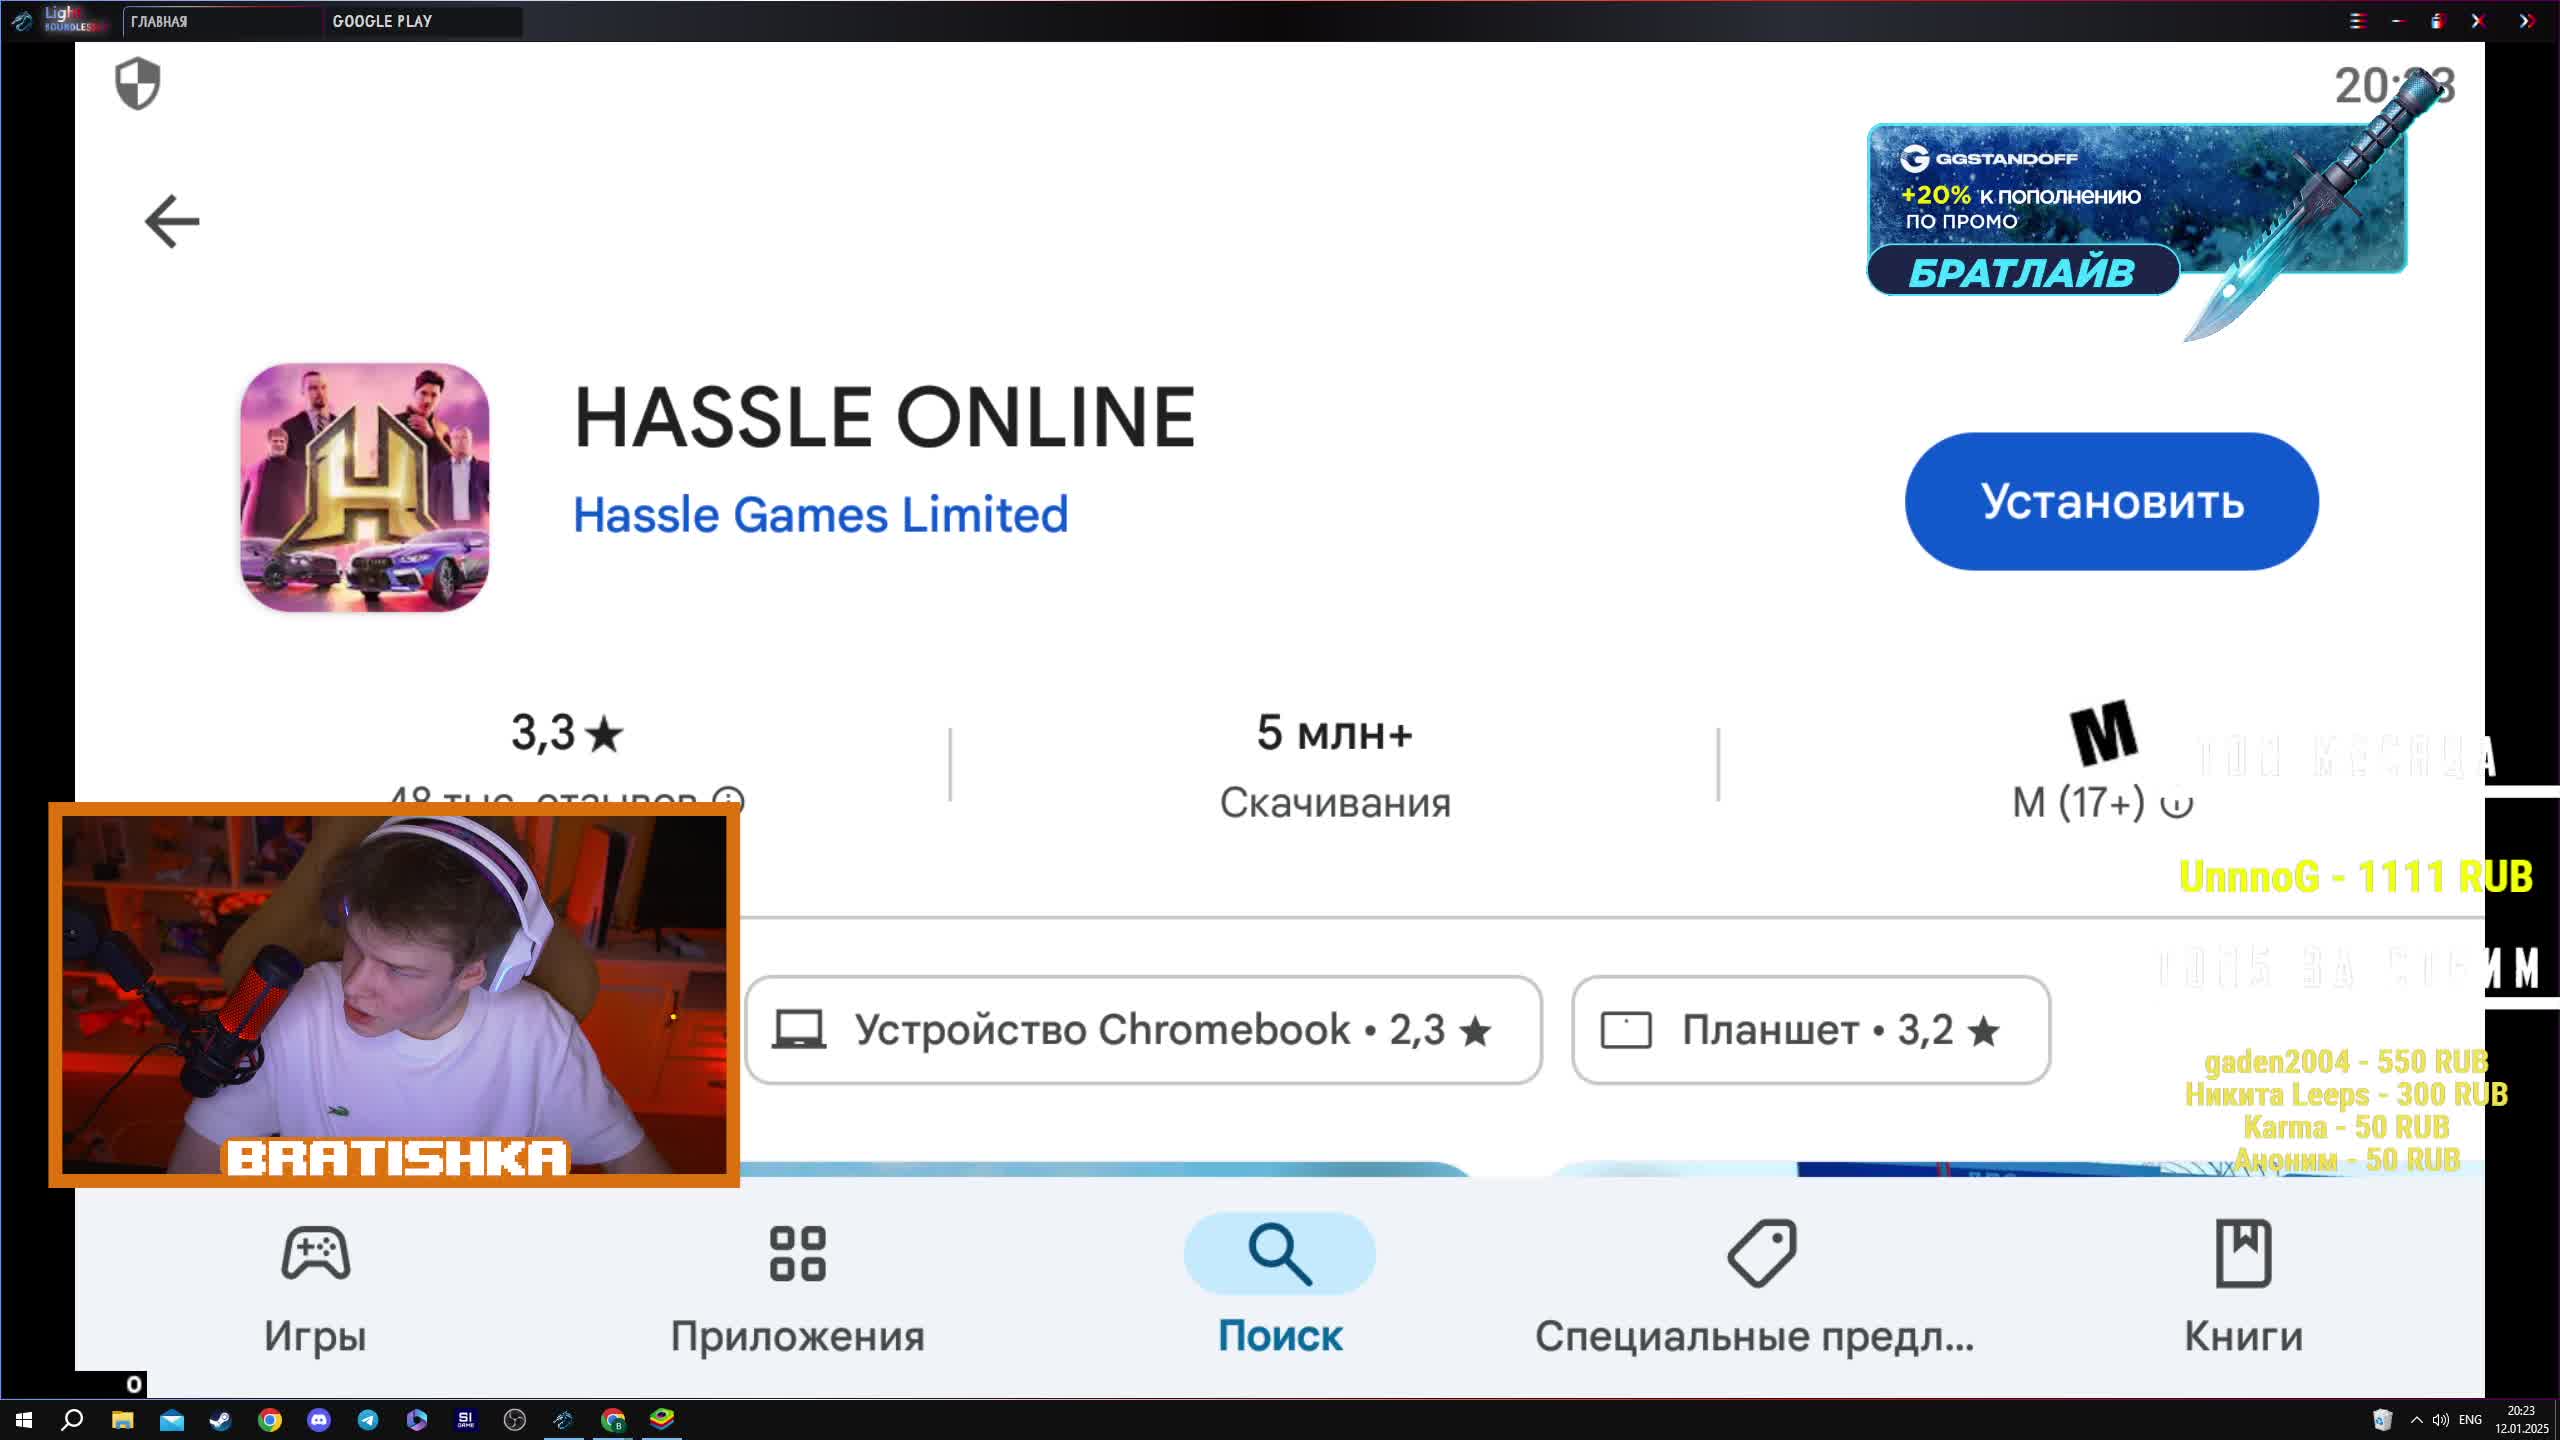
Task: Open Windows taskbar search
Action: [72, 1419]
